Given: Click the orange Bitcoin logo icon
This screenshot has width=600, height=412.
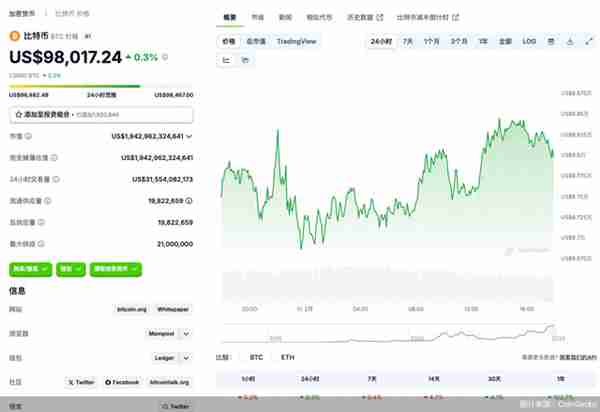Looking at the screenshot, I should (x=15, y=36).
